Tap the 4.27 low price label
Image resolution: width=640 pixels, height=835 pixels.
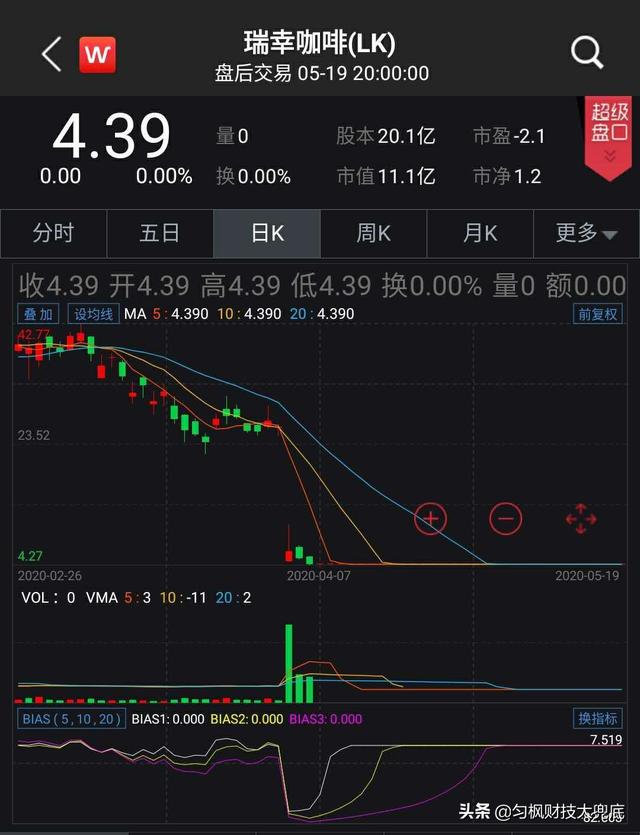30,556
